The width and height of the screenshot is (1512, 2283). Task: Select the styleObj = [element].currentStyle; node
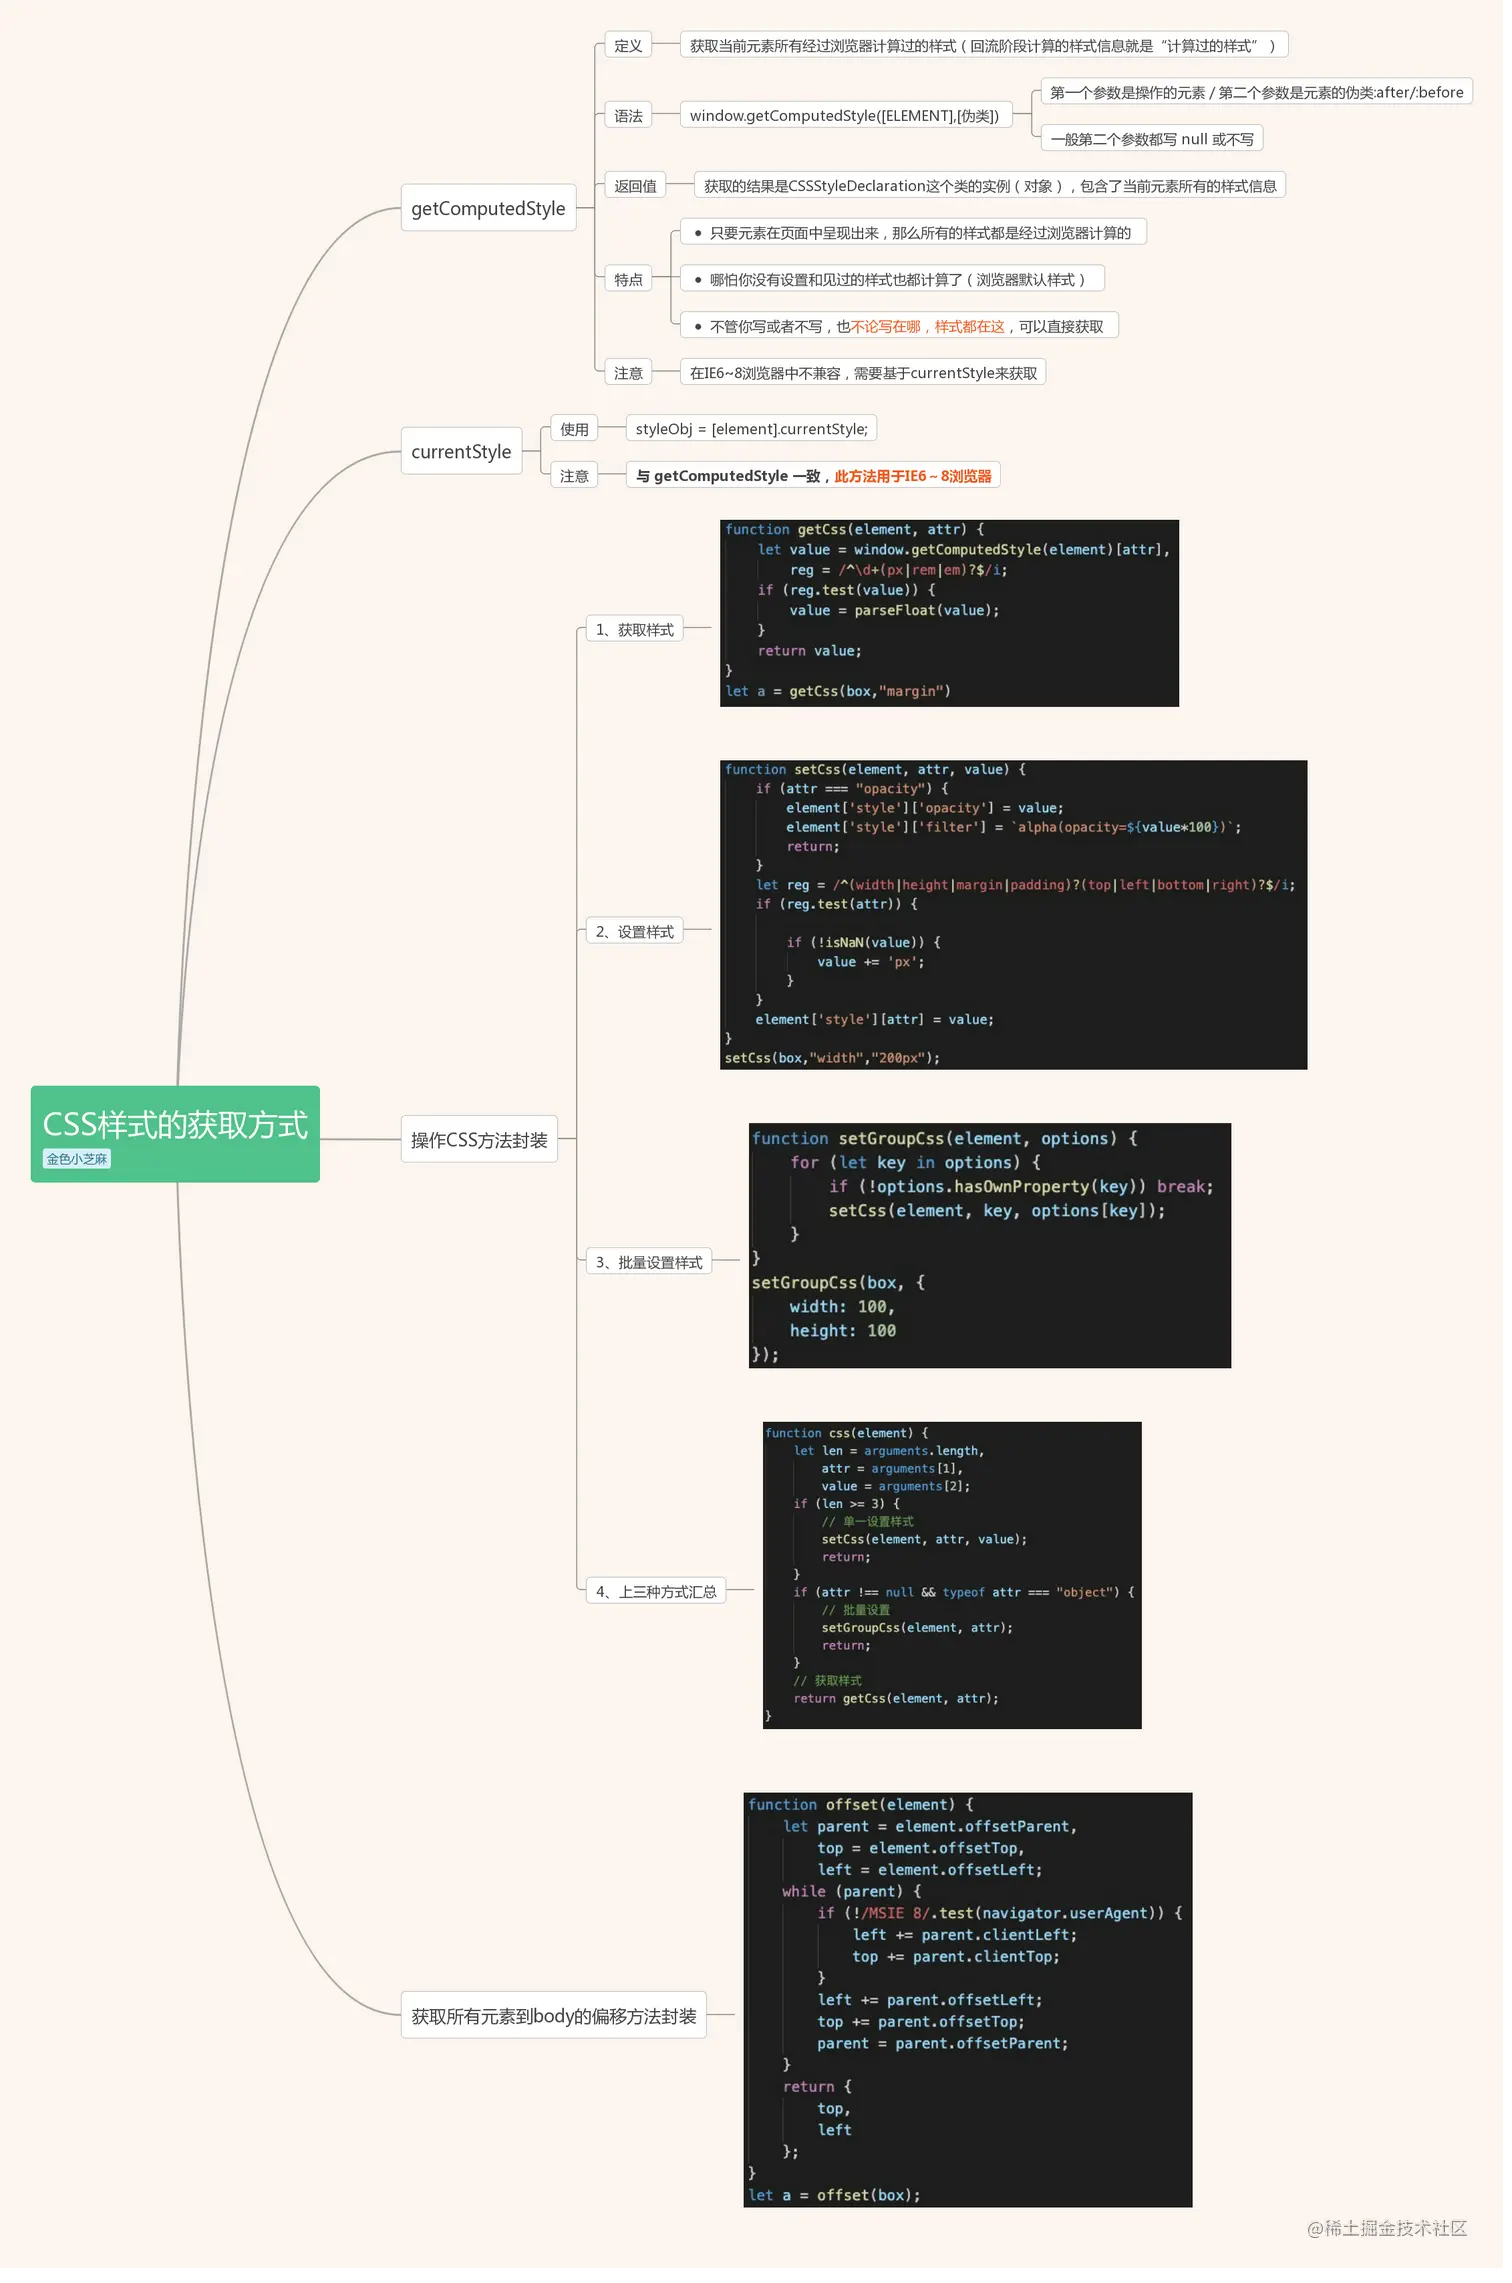tap(756, 431)
